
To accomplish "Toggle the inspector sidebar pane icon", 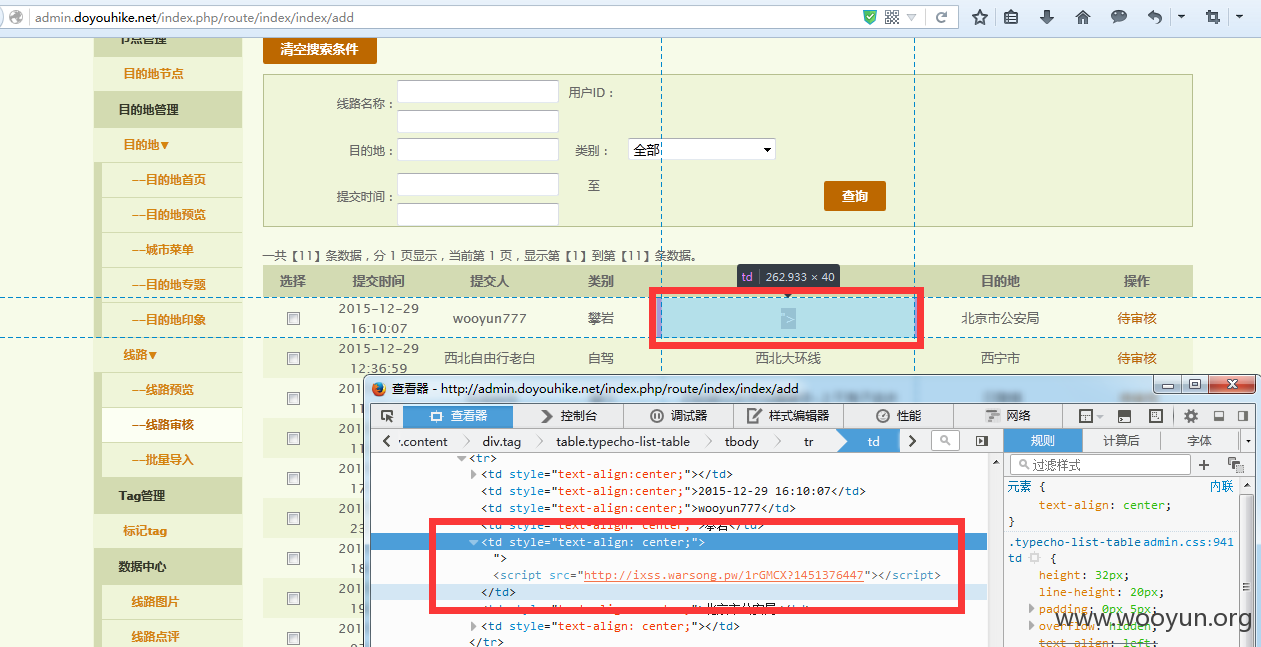I will tap(982, 441).
